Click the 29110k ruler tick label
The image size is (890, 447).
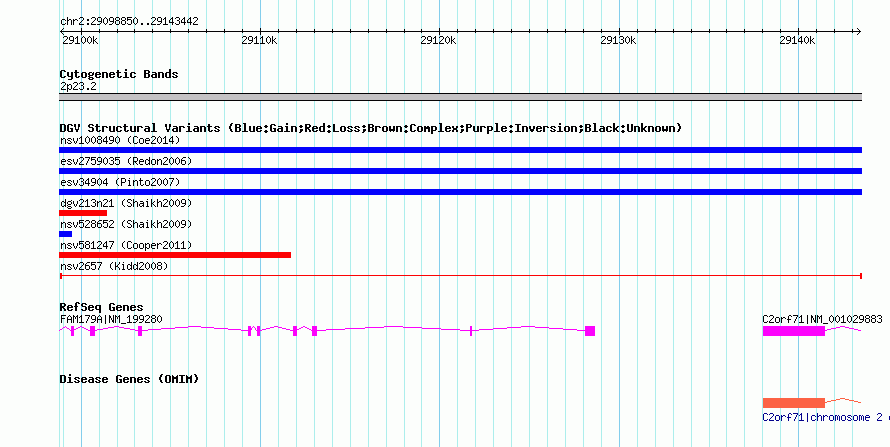click(x=259, y=40)
